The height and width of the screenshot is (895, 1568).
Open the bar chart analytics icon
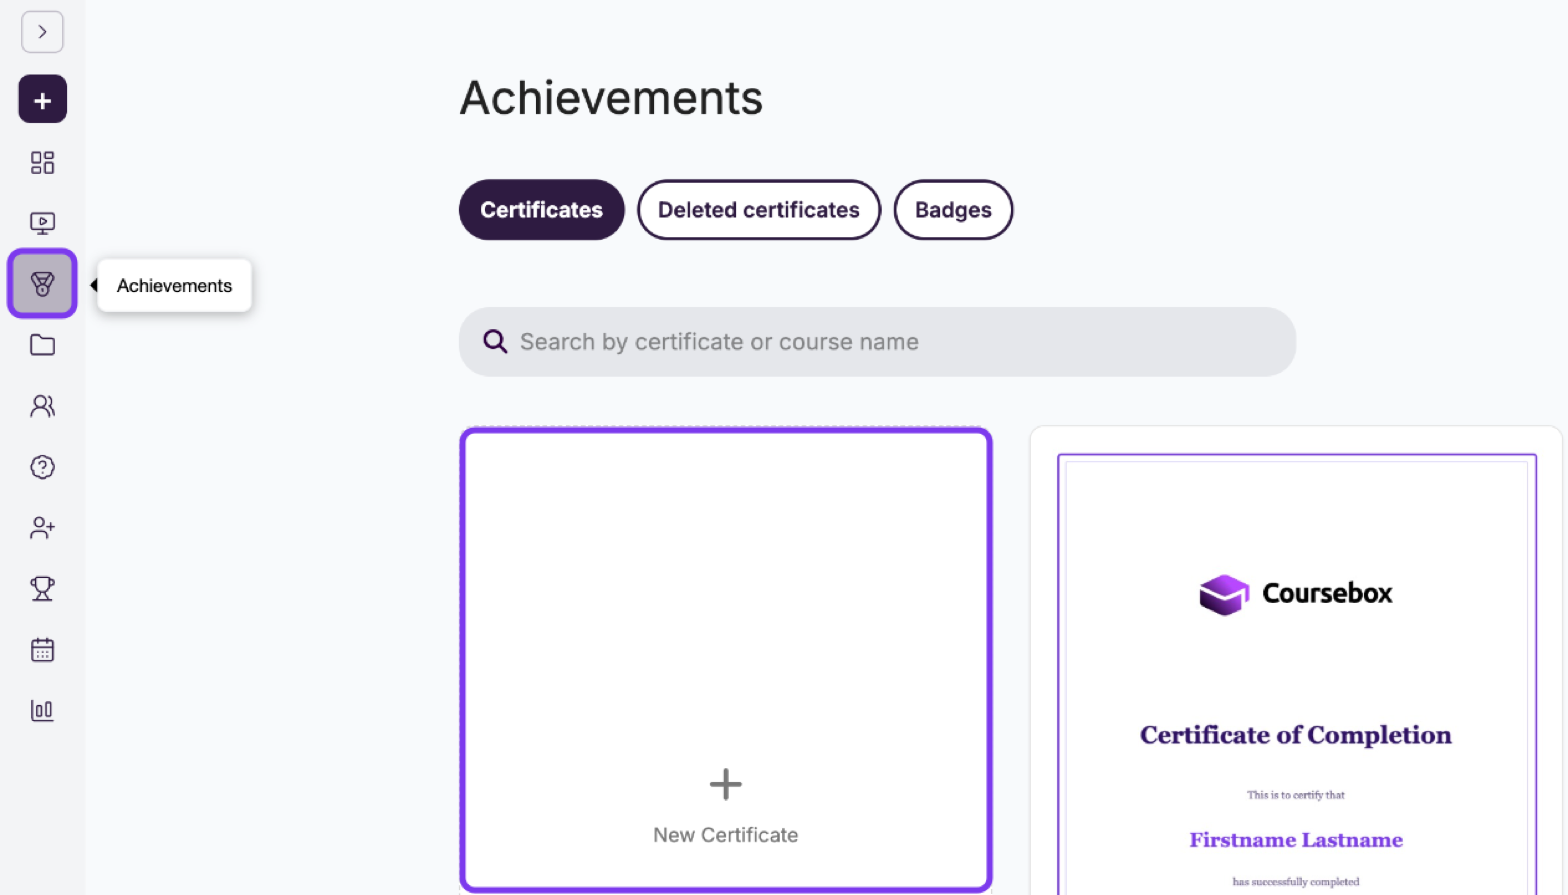[42, 711]
